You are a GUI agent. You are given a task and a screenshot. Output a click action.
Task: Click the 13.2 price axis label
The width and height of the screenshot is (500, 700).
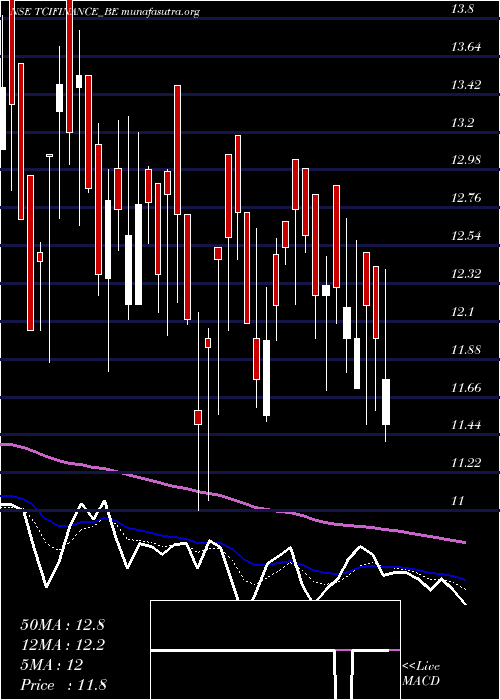tap(462, 123)
